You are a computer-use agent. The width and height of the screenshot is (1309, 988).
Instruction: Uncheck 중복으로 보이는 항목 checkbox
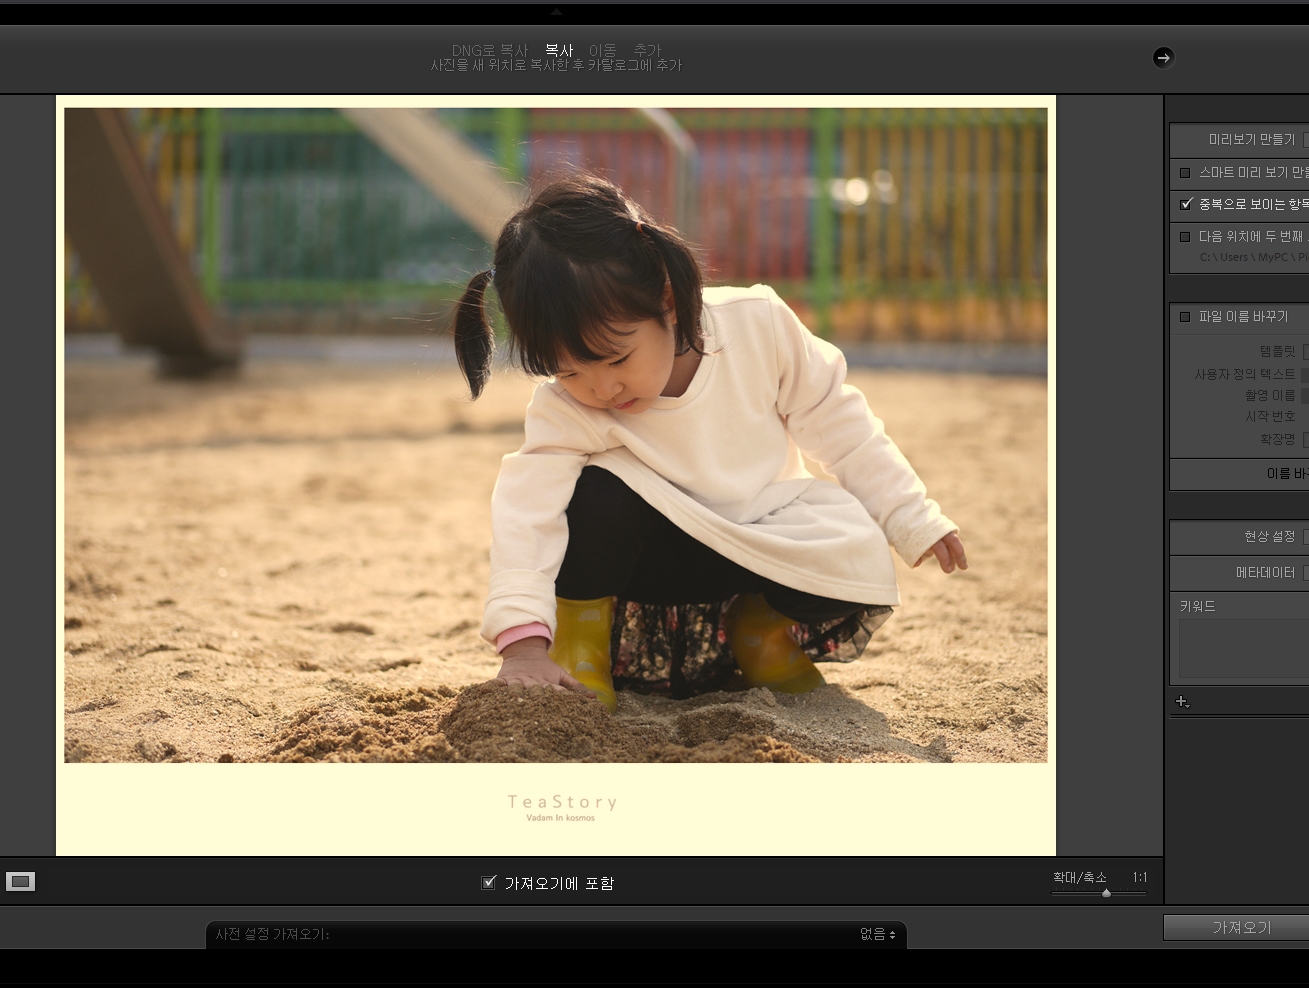[1186, 204]
